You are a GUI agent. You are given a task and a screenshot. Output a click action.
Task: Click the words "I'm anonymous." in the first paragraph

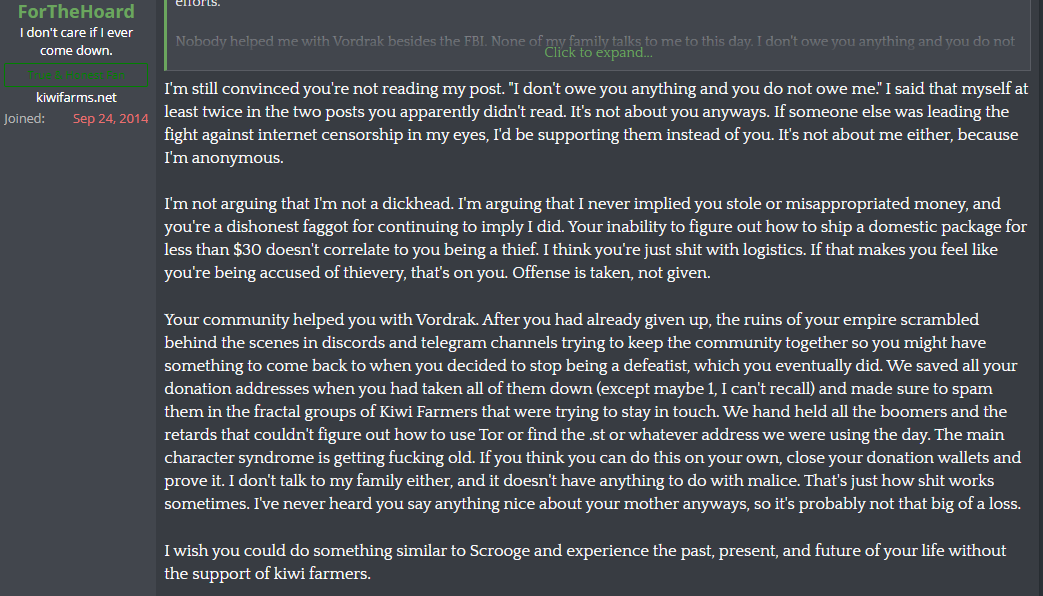point(224,158)
